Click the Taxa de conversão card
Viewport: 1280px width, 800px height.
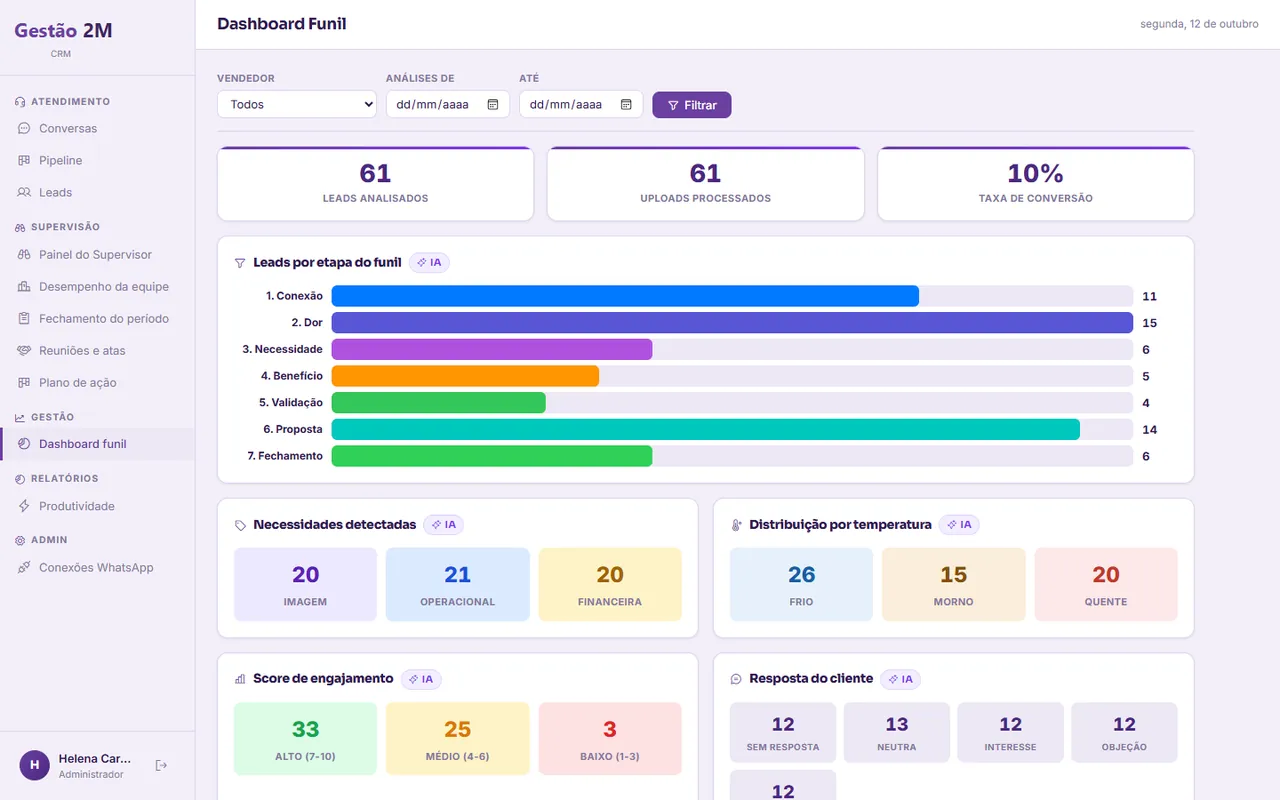coord(1036,184)
